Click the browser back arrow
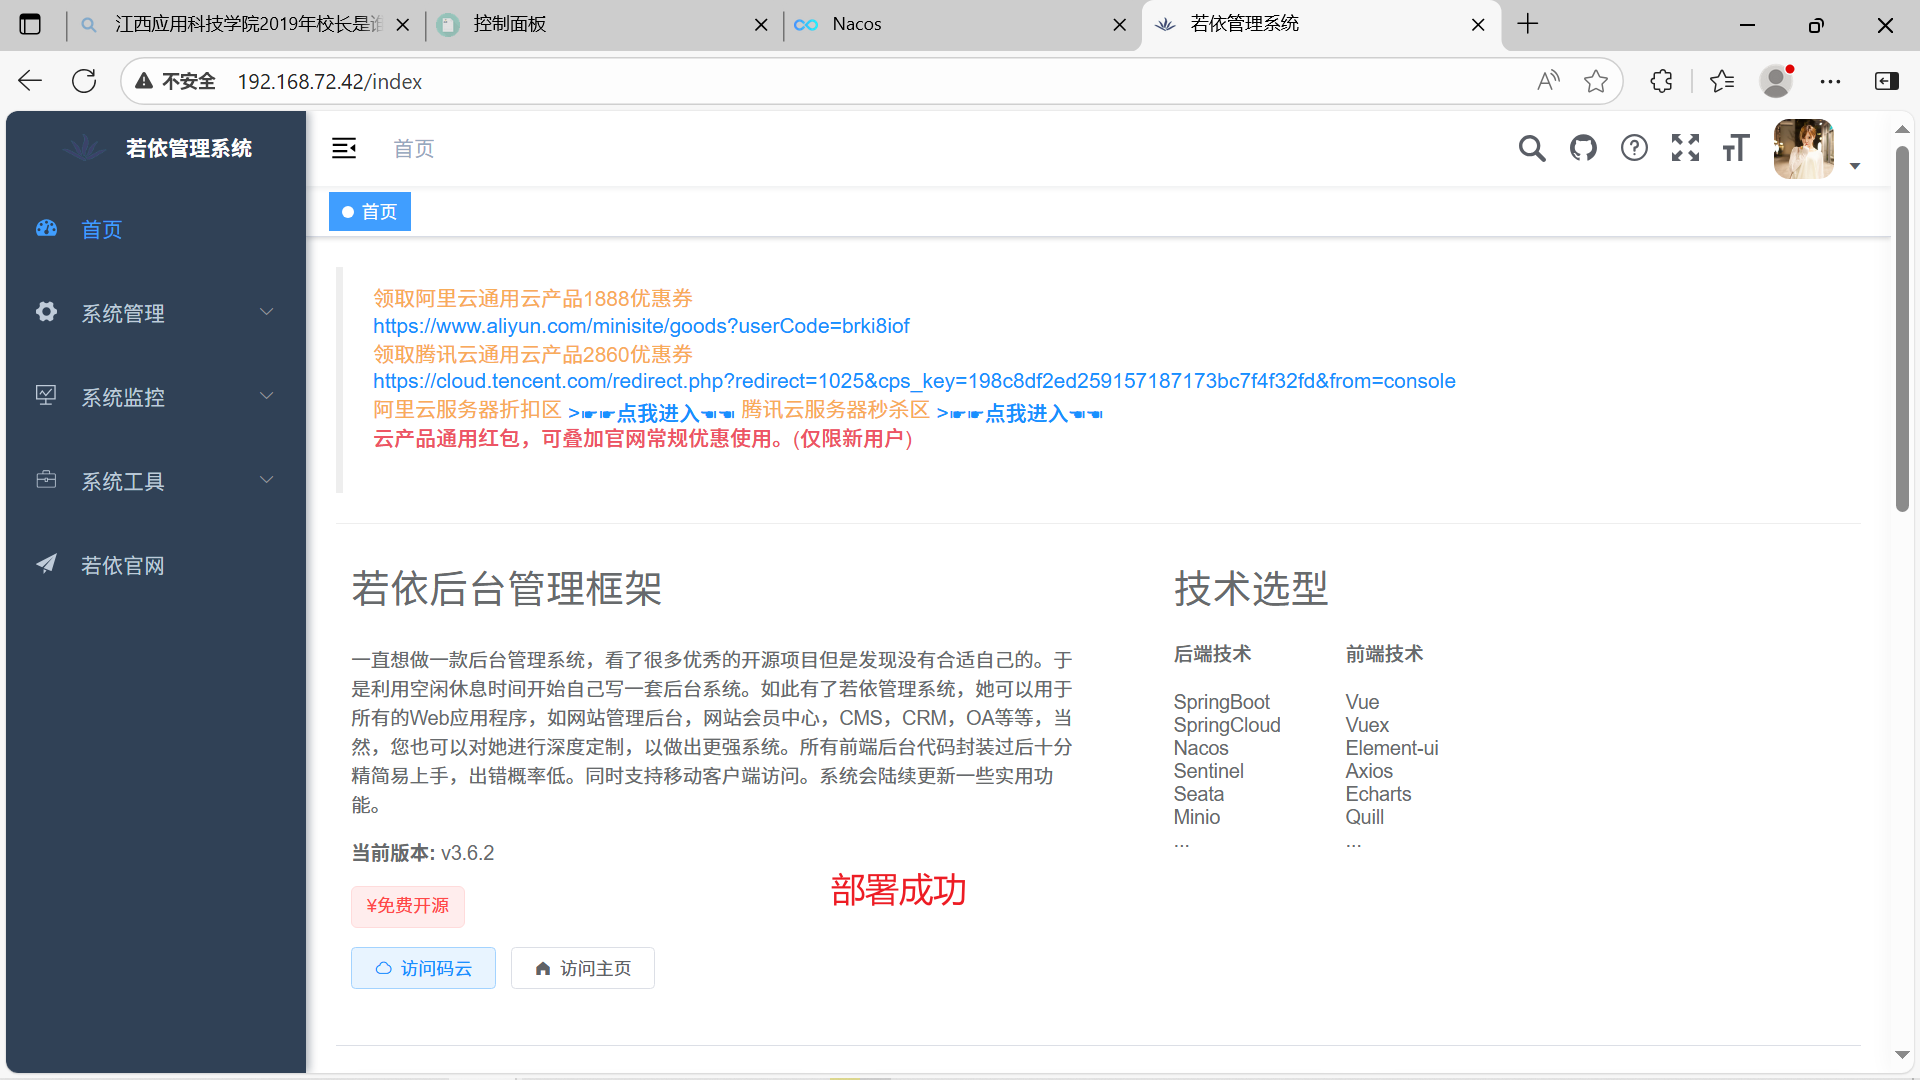Screen dimensions: 1920x1080 point(30,81)
